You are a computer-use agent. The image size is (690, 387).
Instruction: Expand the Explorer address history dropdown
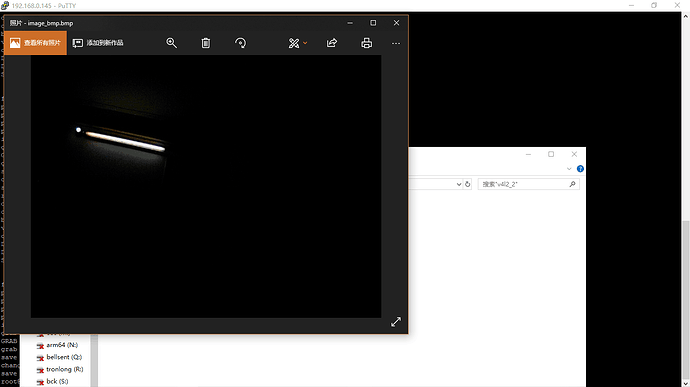pyautogui.click(x=459, y=184)
